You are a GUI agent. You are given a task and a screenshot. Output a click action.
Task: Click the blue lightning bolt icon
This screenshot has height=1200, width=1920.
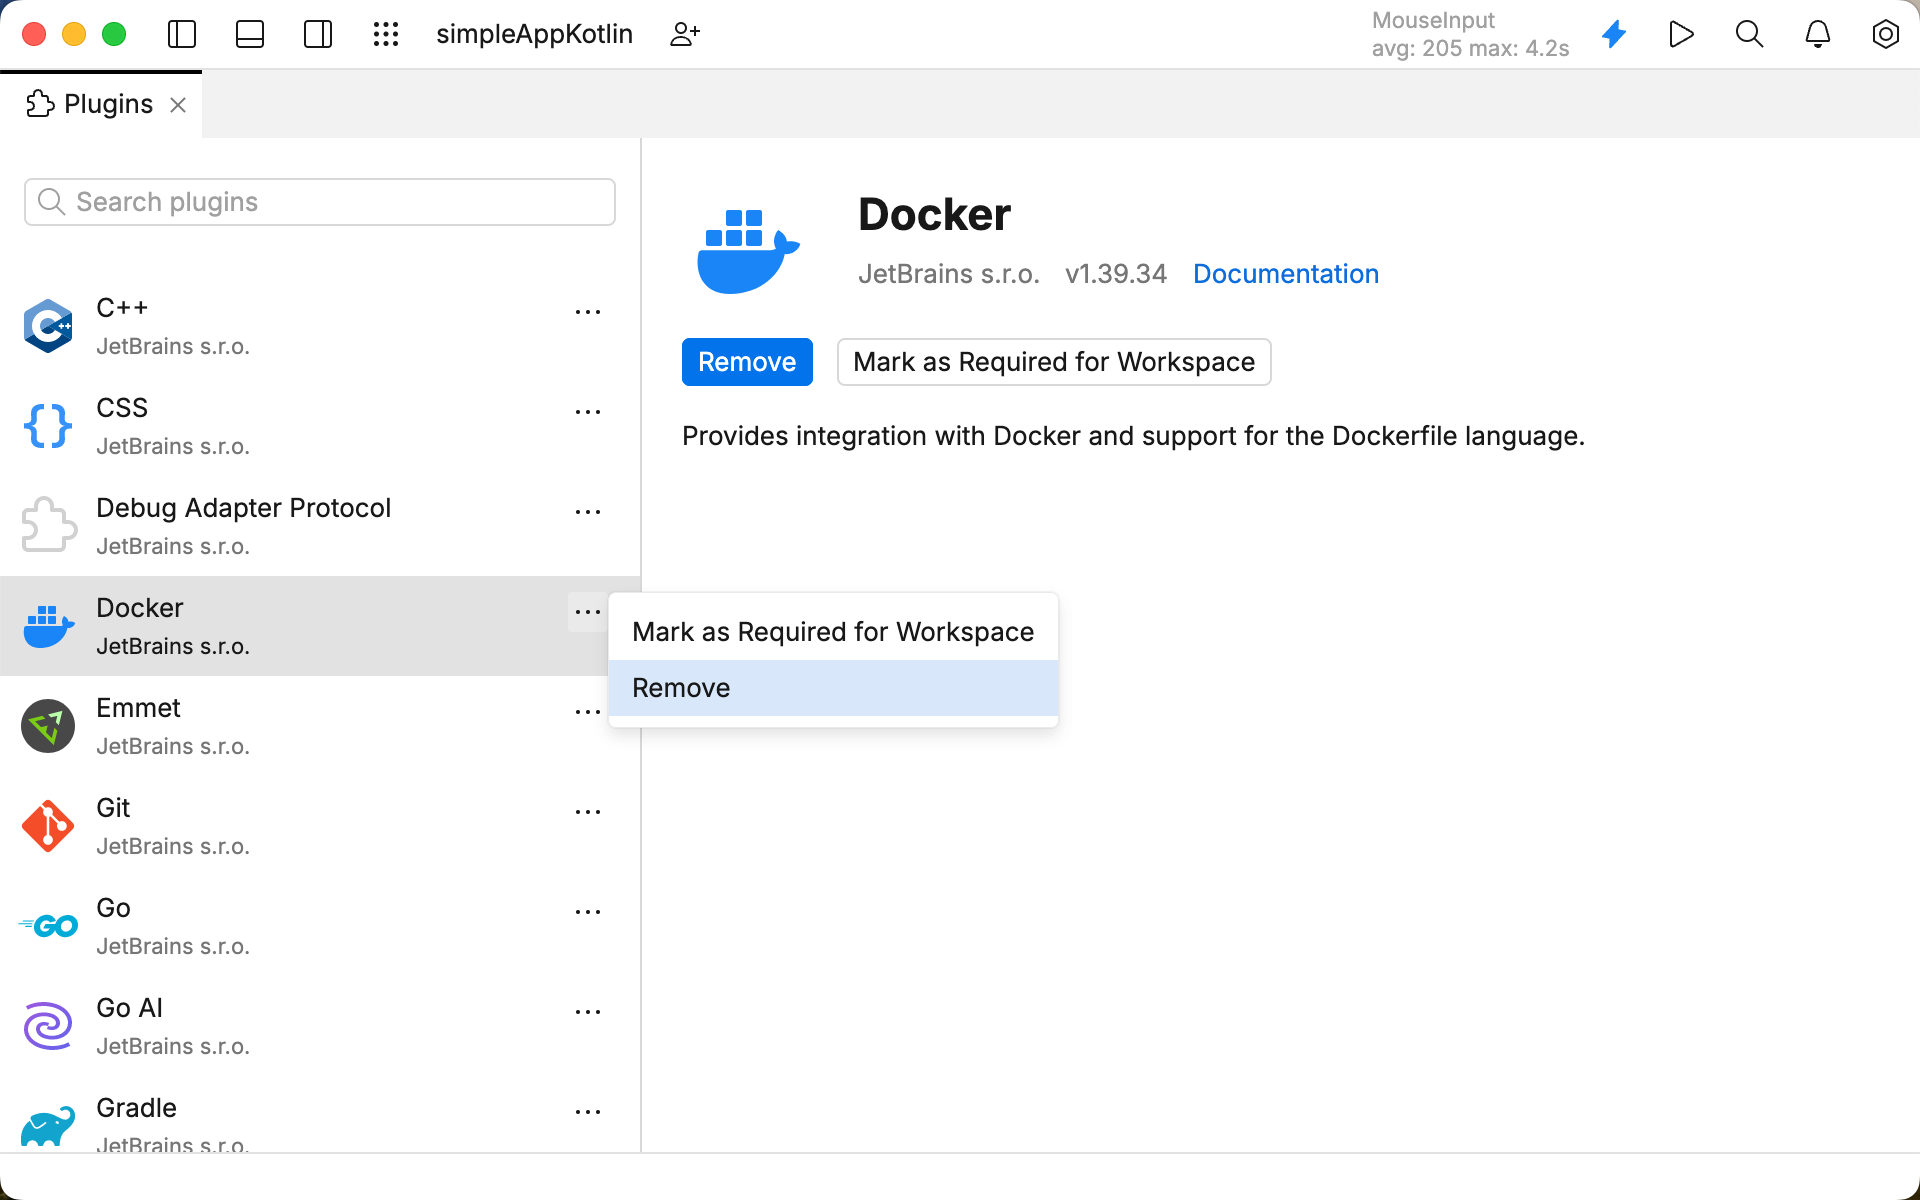click(1614, 34)
